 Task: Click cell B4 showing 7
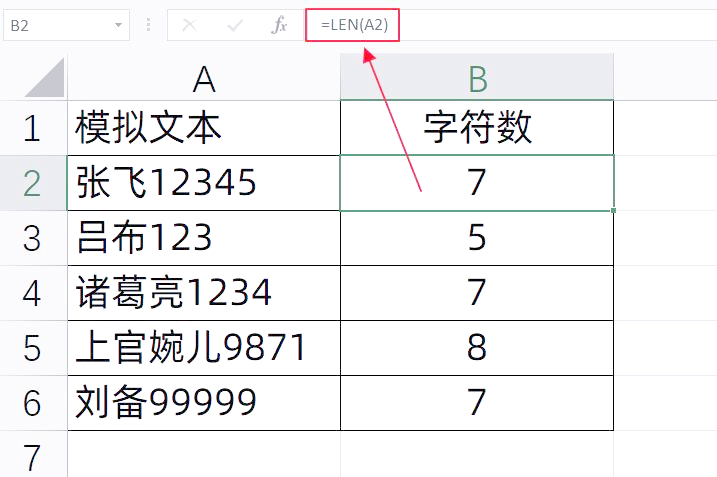point(477,293)
